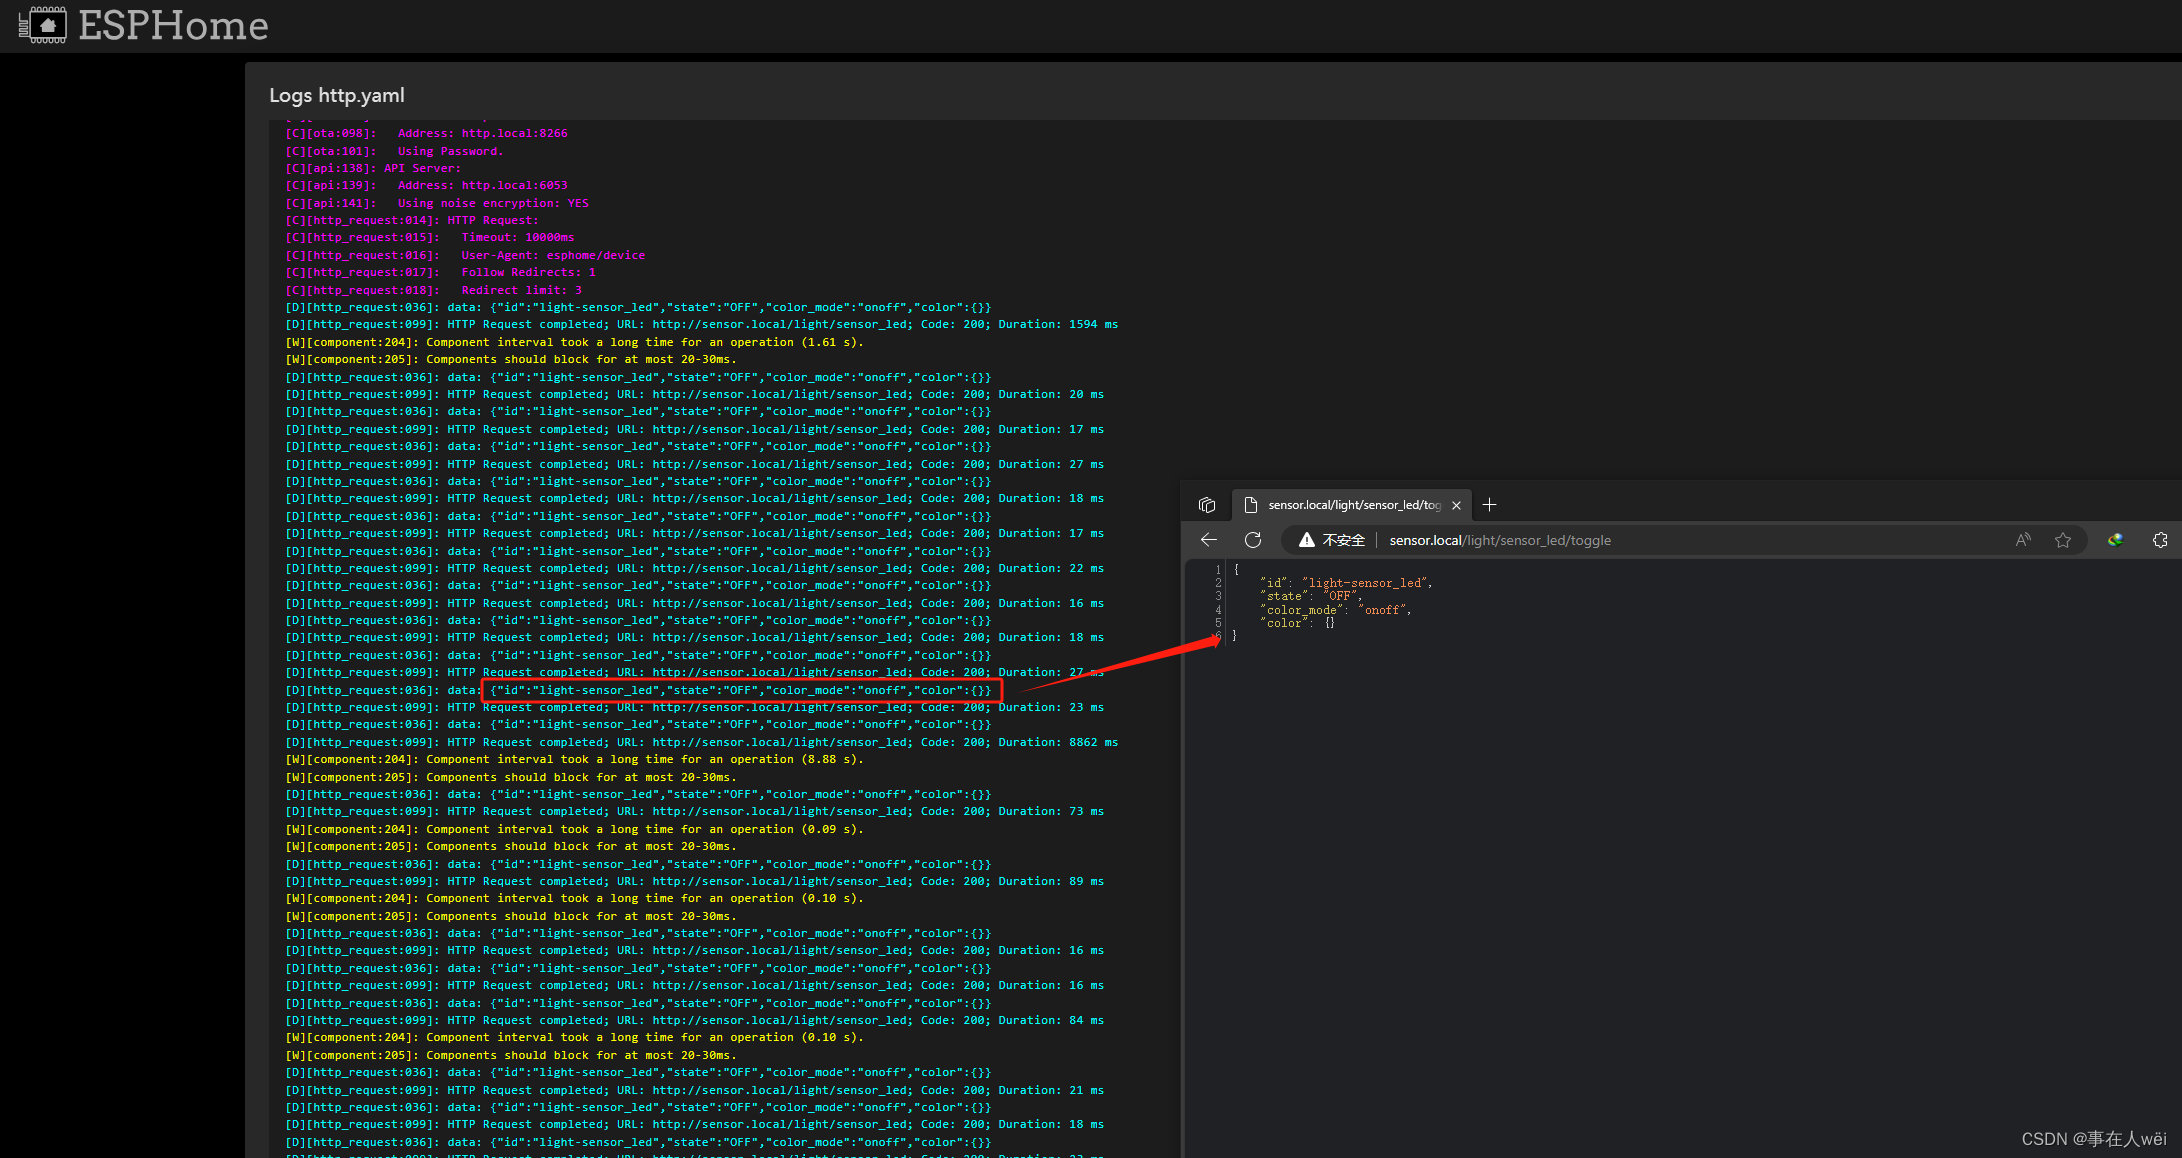This screenshot has width=2182, height=1158.
Task: Click the red-boxed JSON data in logs
Action: pyautogui.click(x=741, y=690)
